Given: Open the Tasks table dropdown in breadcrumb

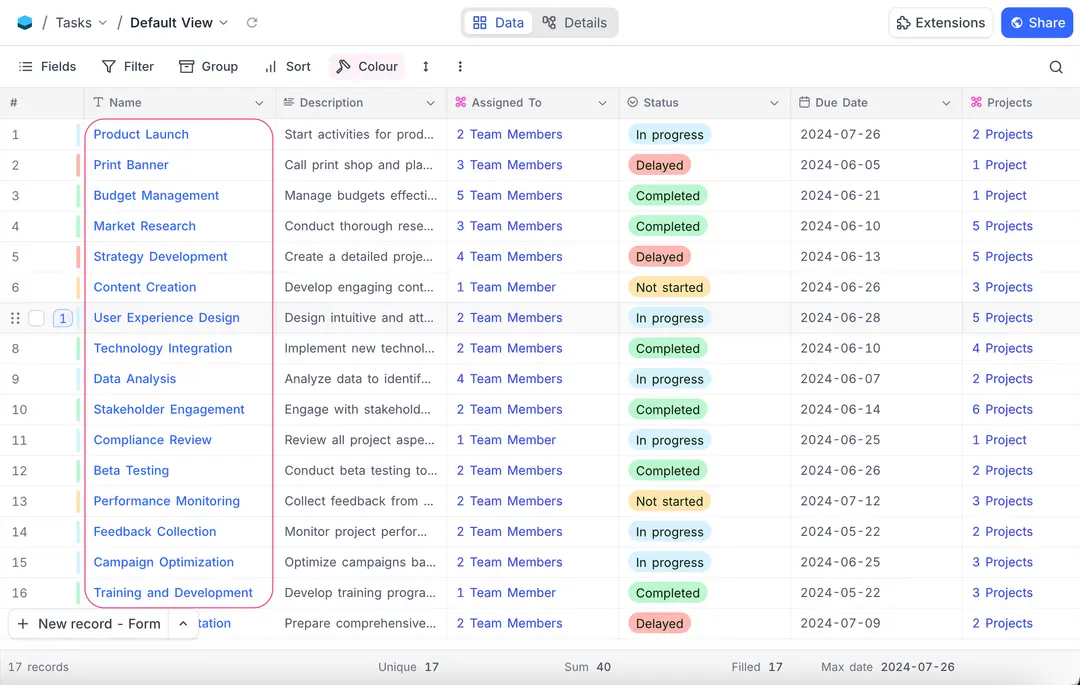Looking at the screenshot, I should [81, 23].
